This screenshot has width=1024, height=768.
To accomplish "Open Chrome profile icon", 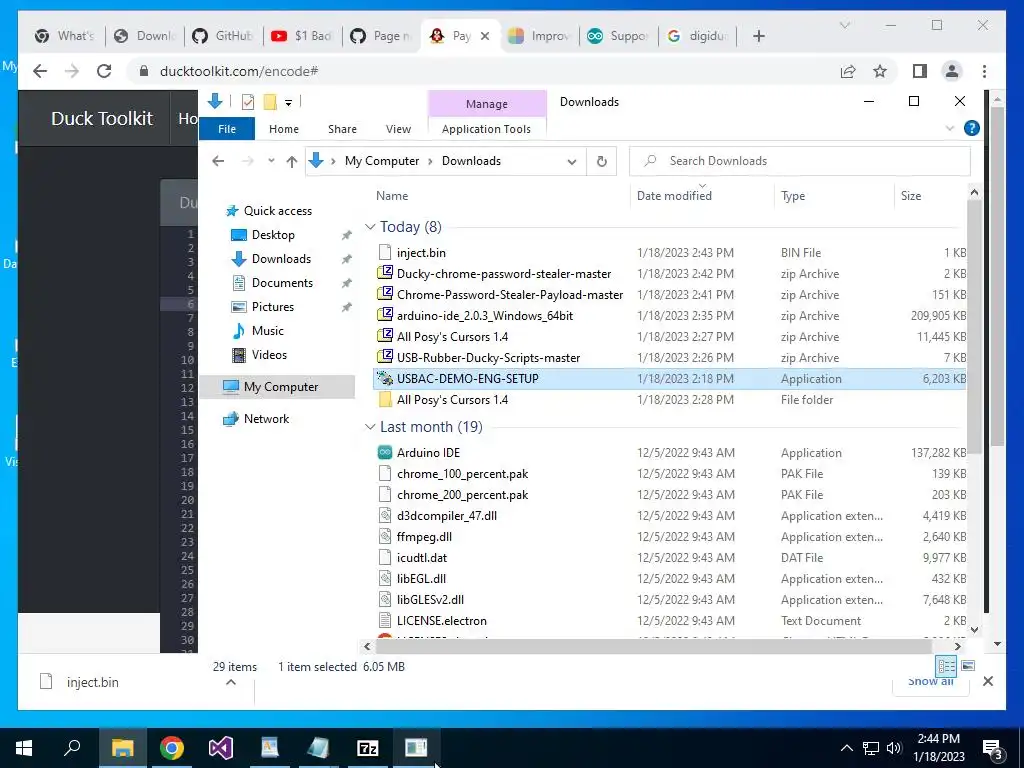I will pos(952,71).
